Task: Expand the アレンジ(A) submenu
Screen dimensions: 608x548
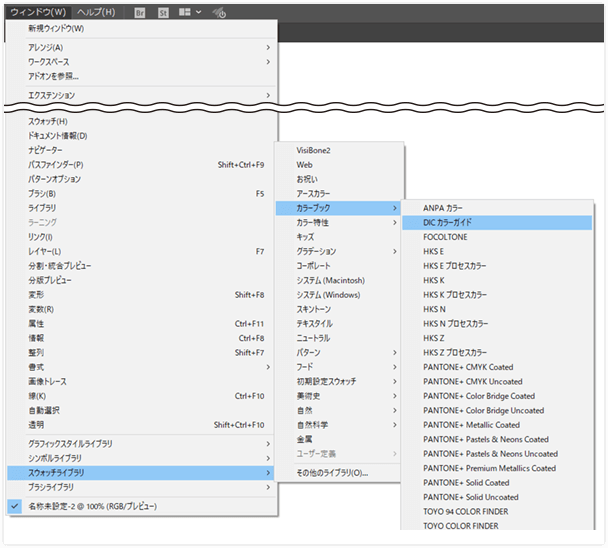Action: click(x=142, y=47)
